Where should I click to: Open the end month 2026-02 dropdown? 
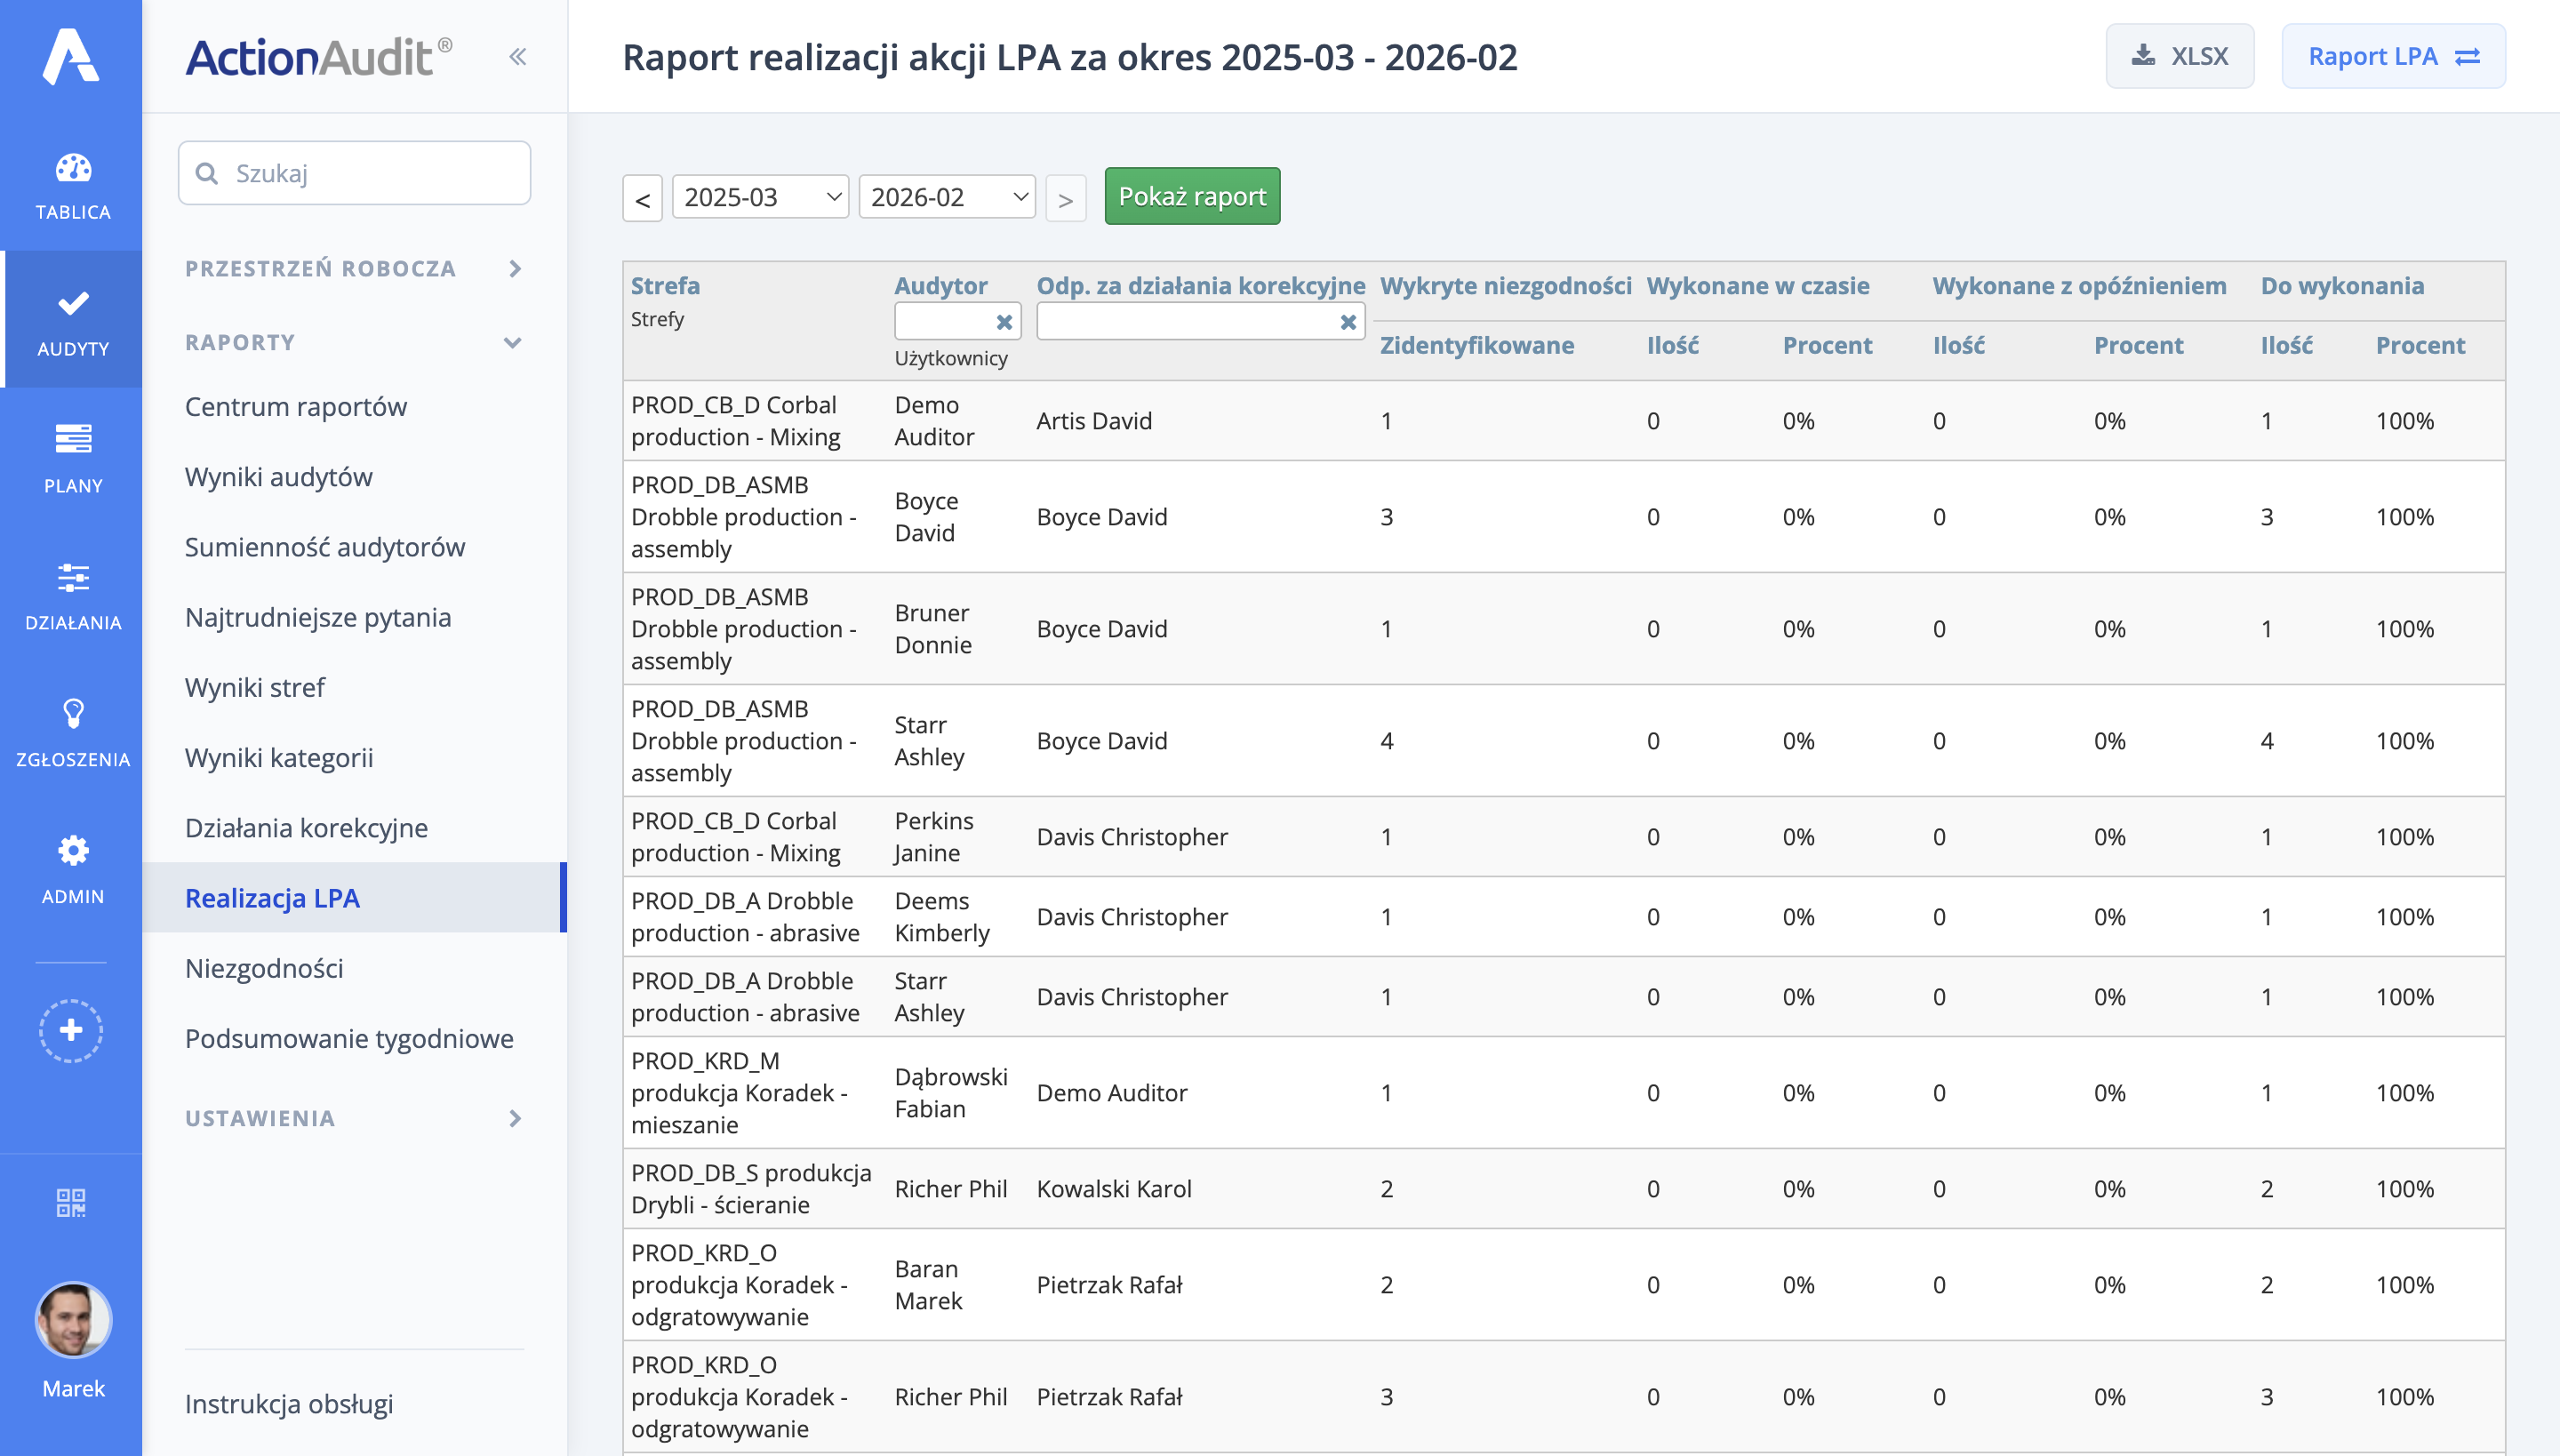tap(946, 197)
